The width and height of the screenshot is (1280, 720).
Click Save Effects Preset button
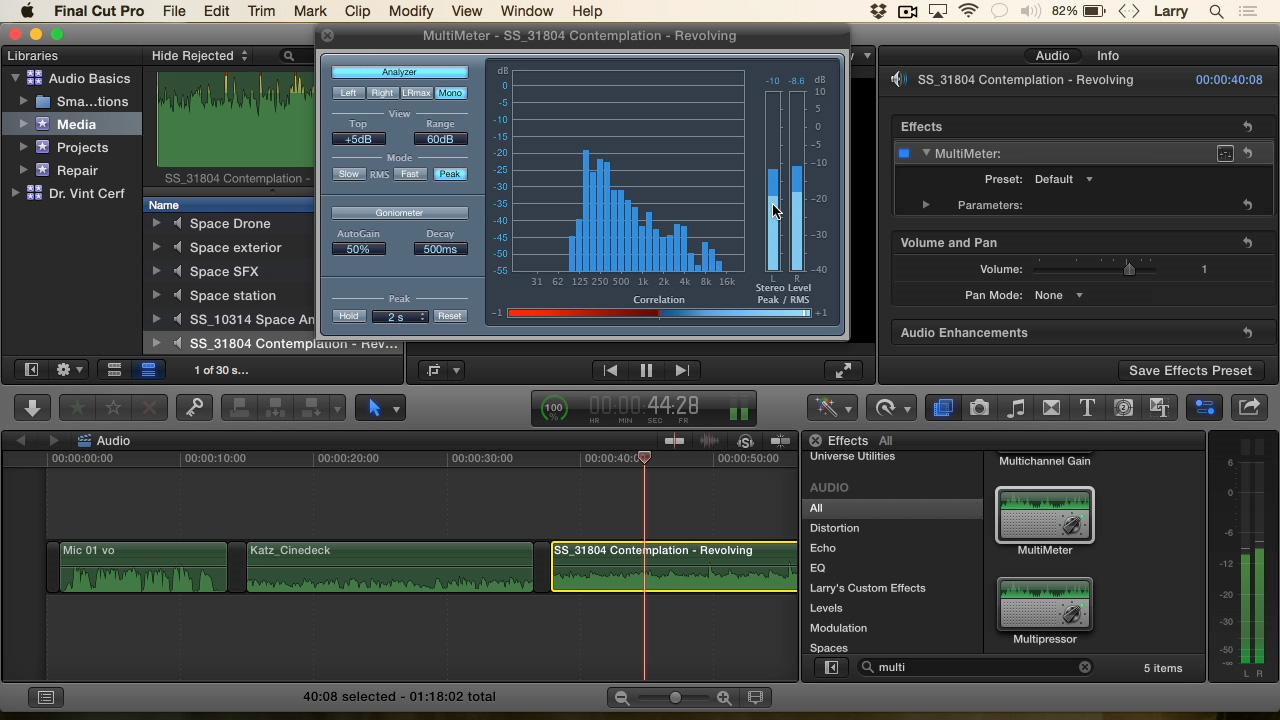(x=1190, y=370)
